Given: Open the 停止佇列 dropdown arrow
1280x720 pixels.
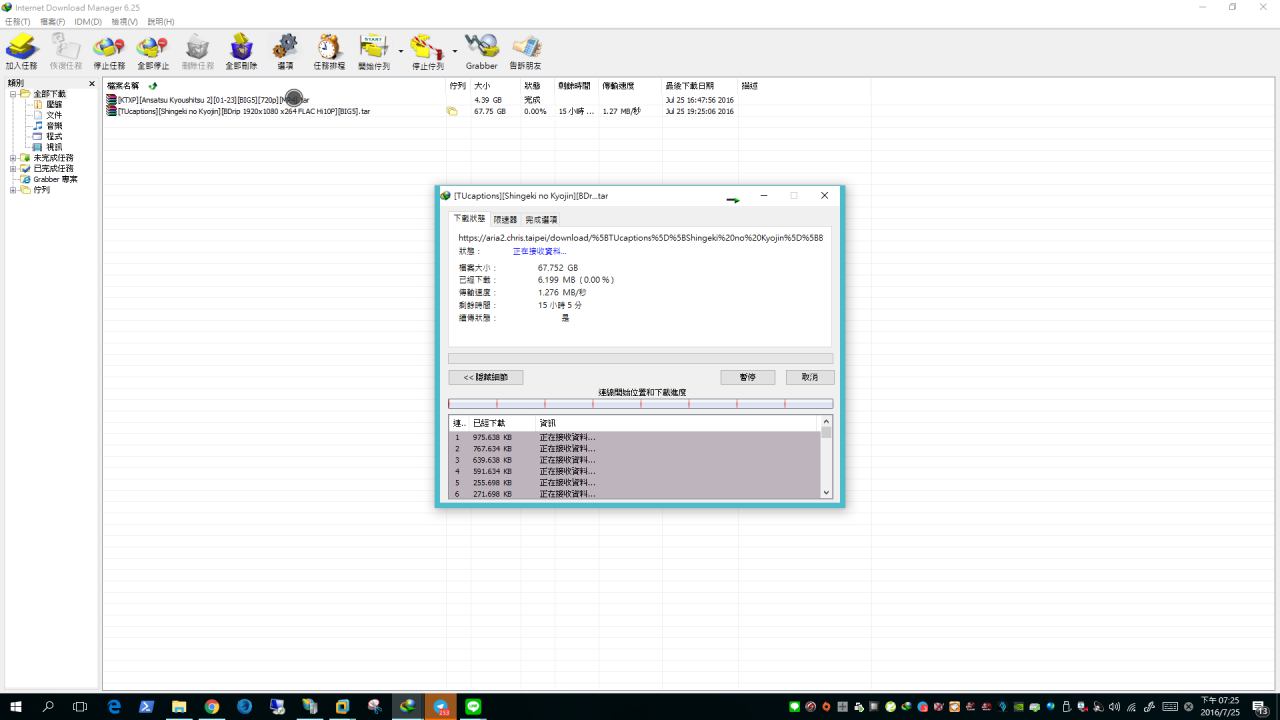Looking at the screenshot, I should 455,51.
